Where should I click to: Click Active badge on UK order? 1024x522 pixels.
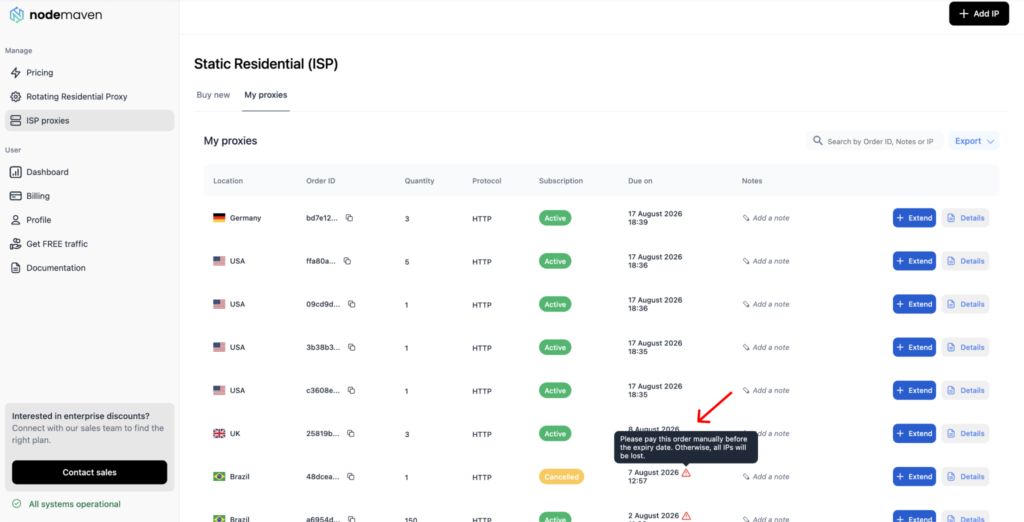tap(555, 434)
